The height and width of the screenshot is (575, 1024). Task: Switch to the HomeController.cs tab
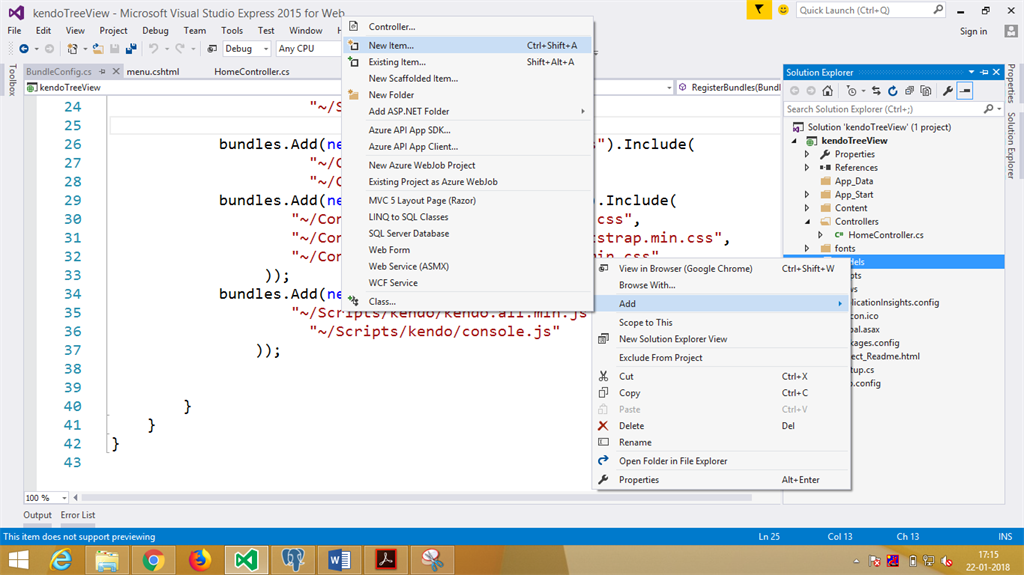[x=252, y=72]
